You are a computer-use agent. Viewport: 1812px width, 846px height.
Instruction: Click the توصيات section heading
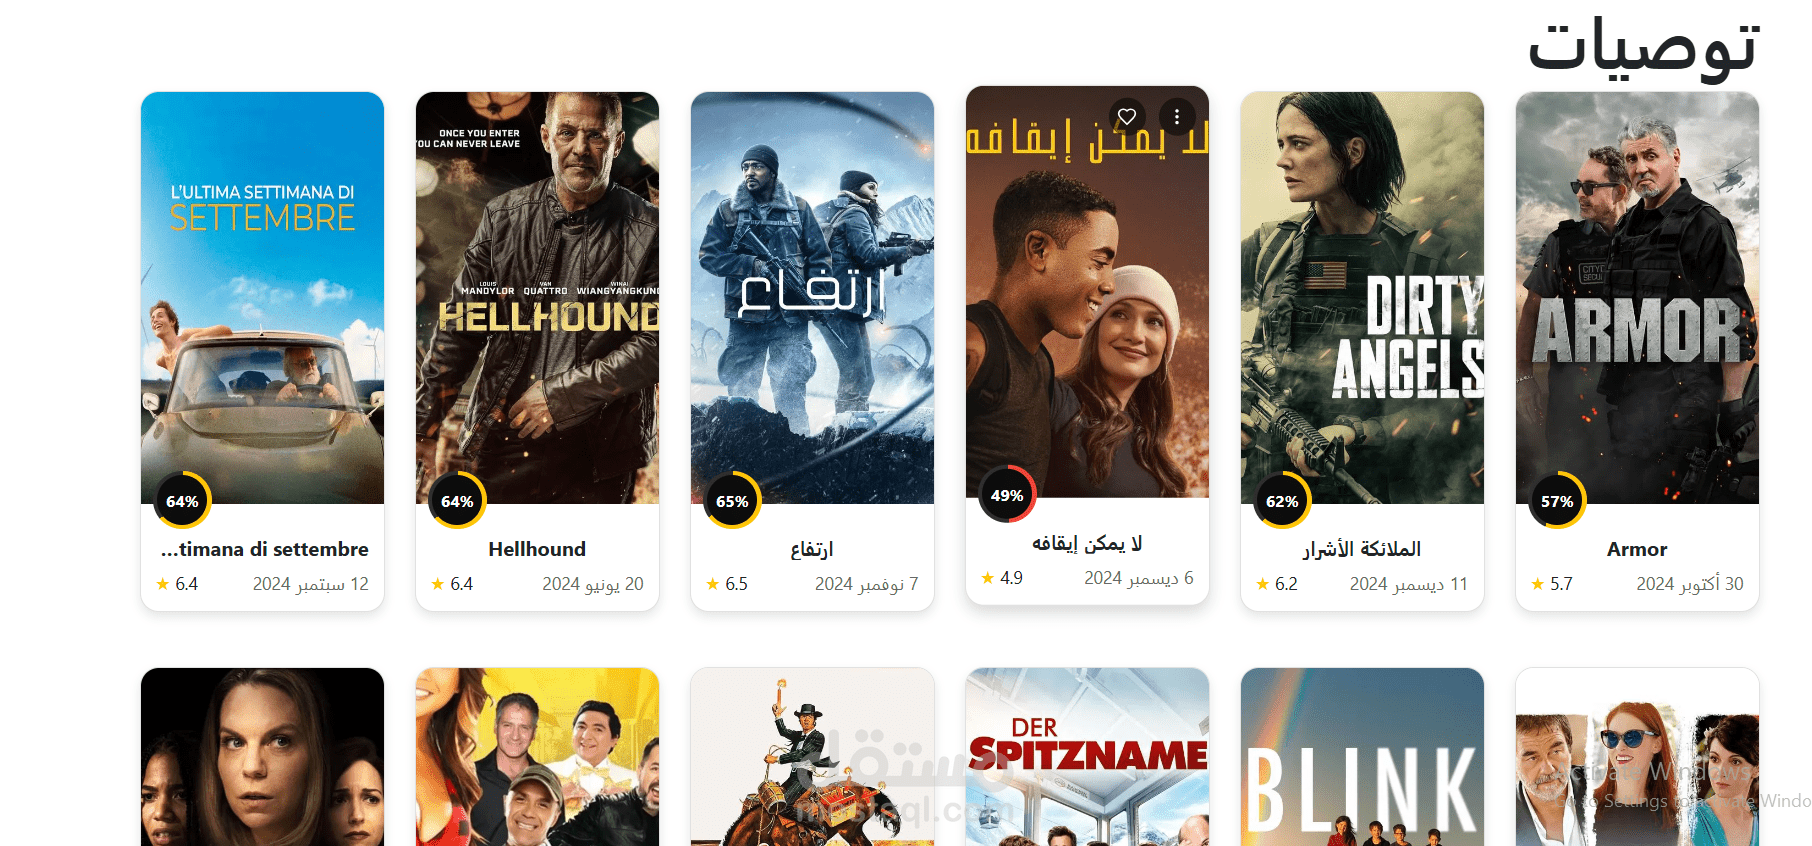pos(1643,47)
